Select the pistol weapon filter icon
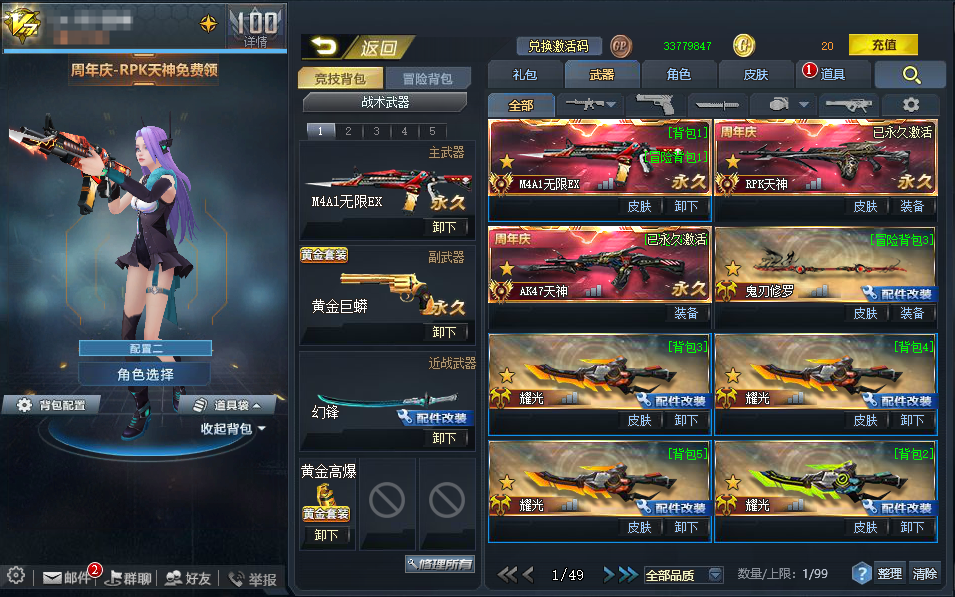Viewport: 955px width, 597px height. click(x=655, y=105)
